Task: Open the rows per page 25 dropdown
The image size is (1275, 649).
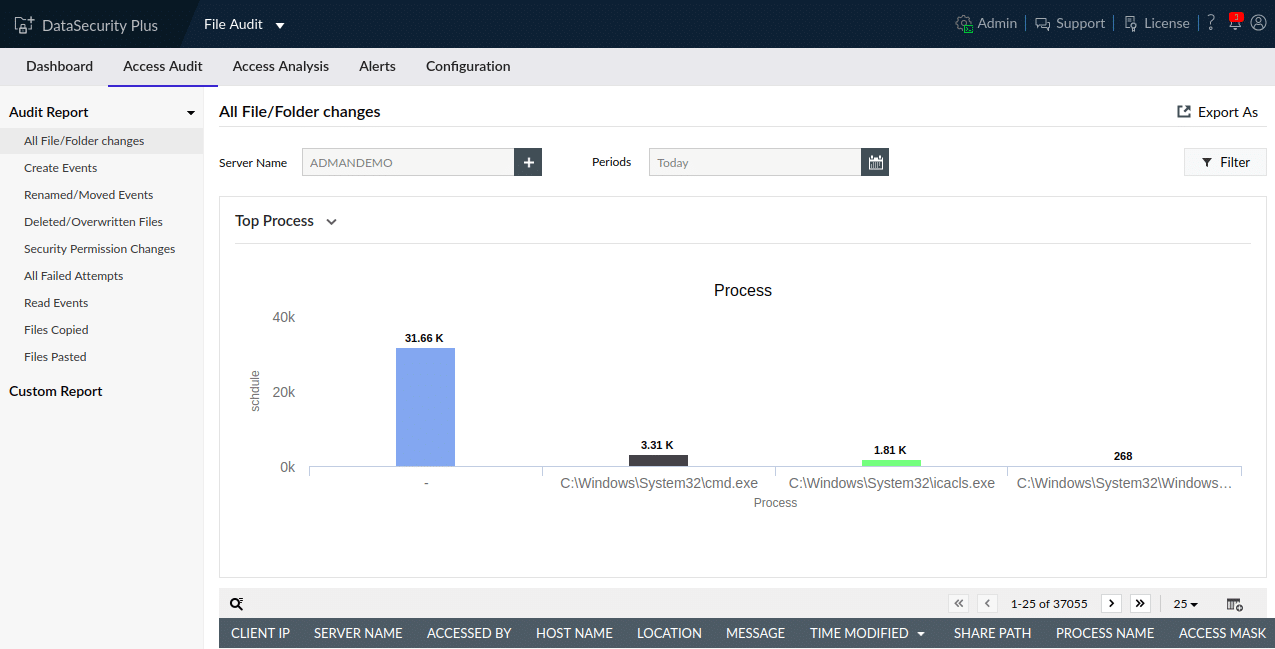Action: pyautogui.click(x=1186, y=604)
